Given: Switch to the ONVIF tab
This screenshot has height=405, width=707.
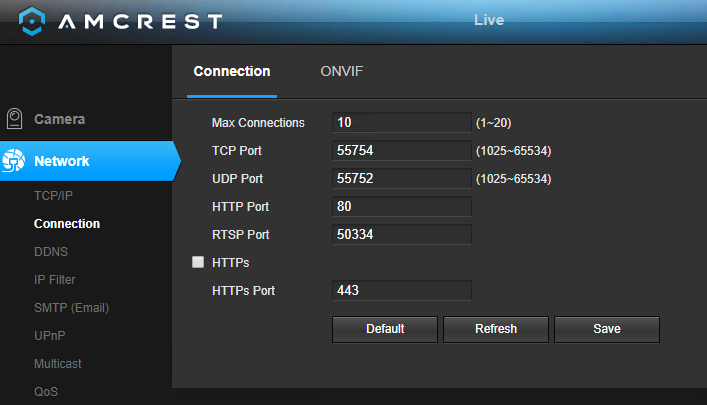Looking at the screenshot, I should (341, 71).
